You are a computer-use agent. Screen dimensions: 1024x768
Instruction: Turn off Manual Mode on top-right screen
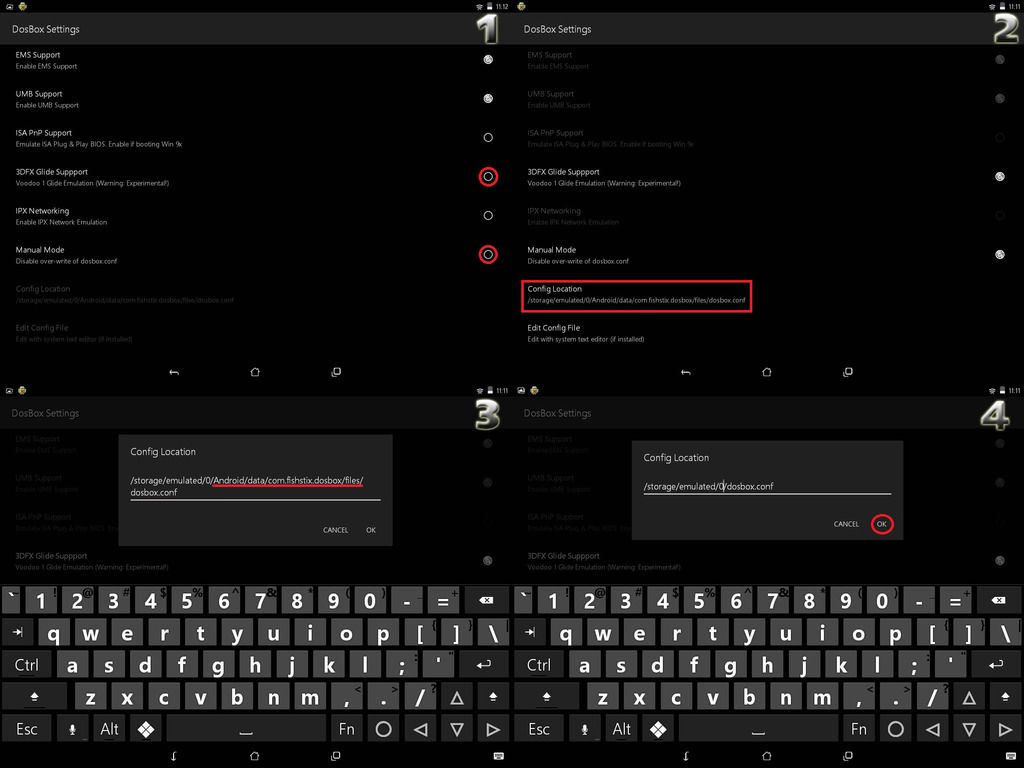tap(1000, 254)
